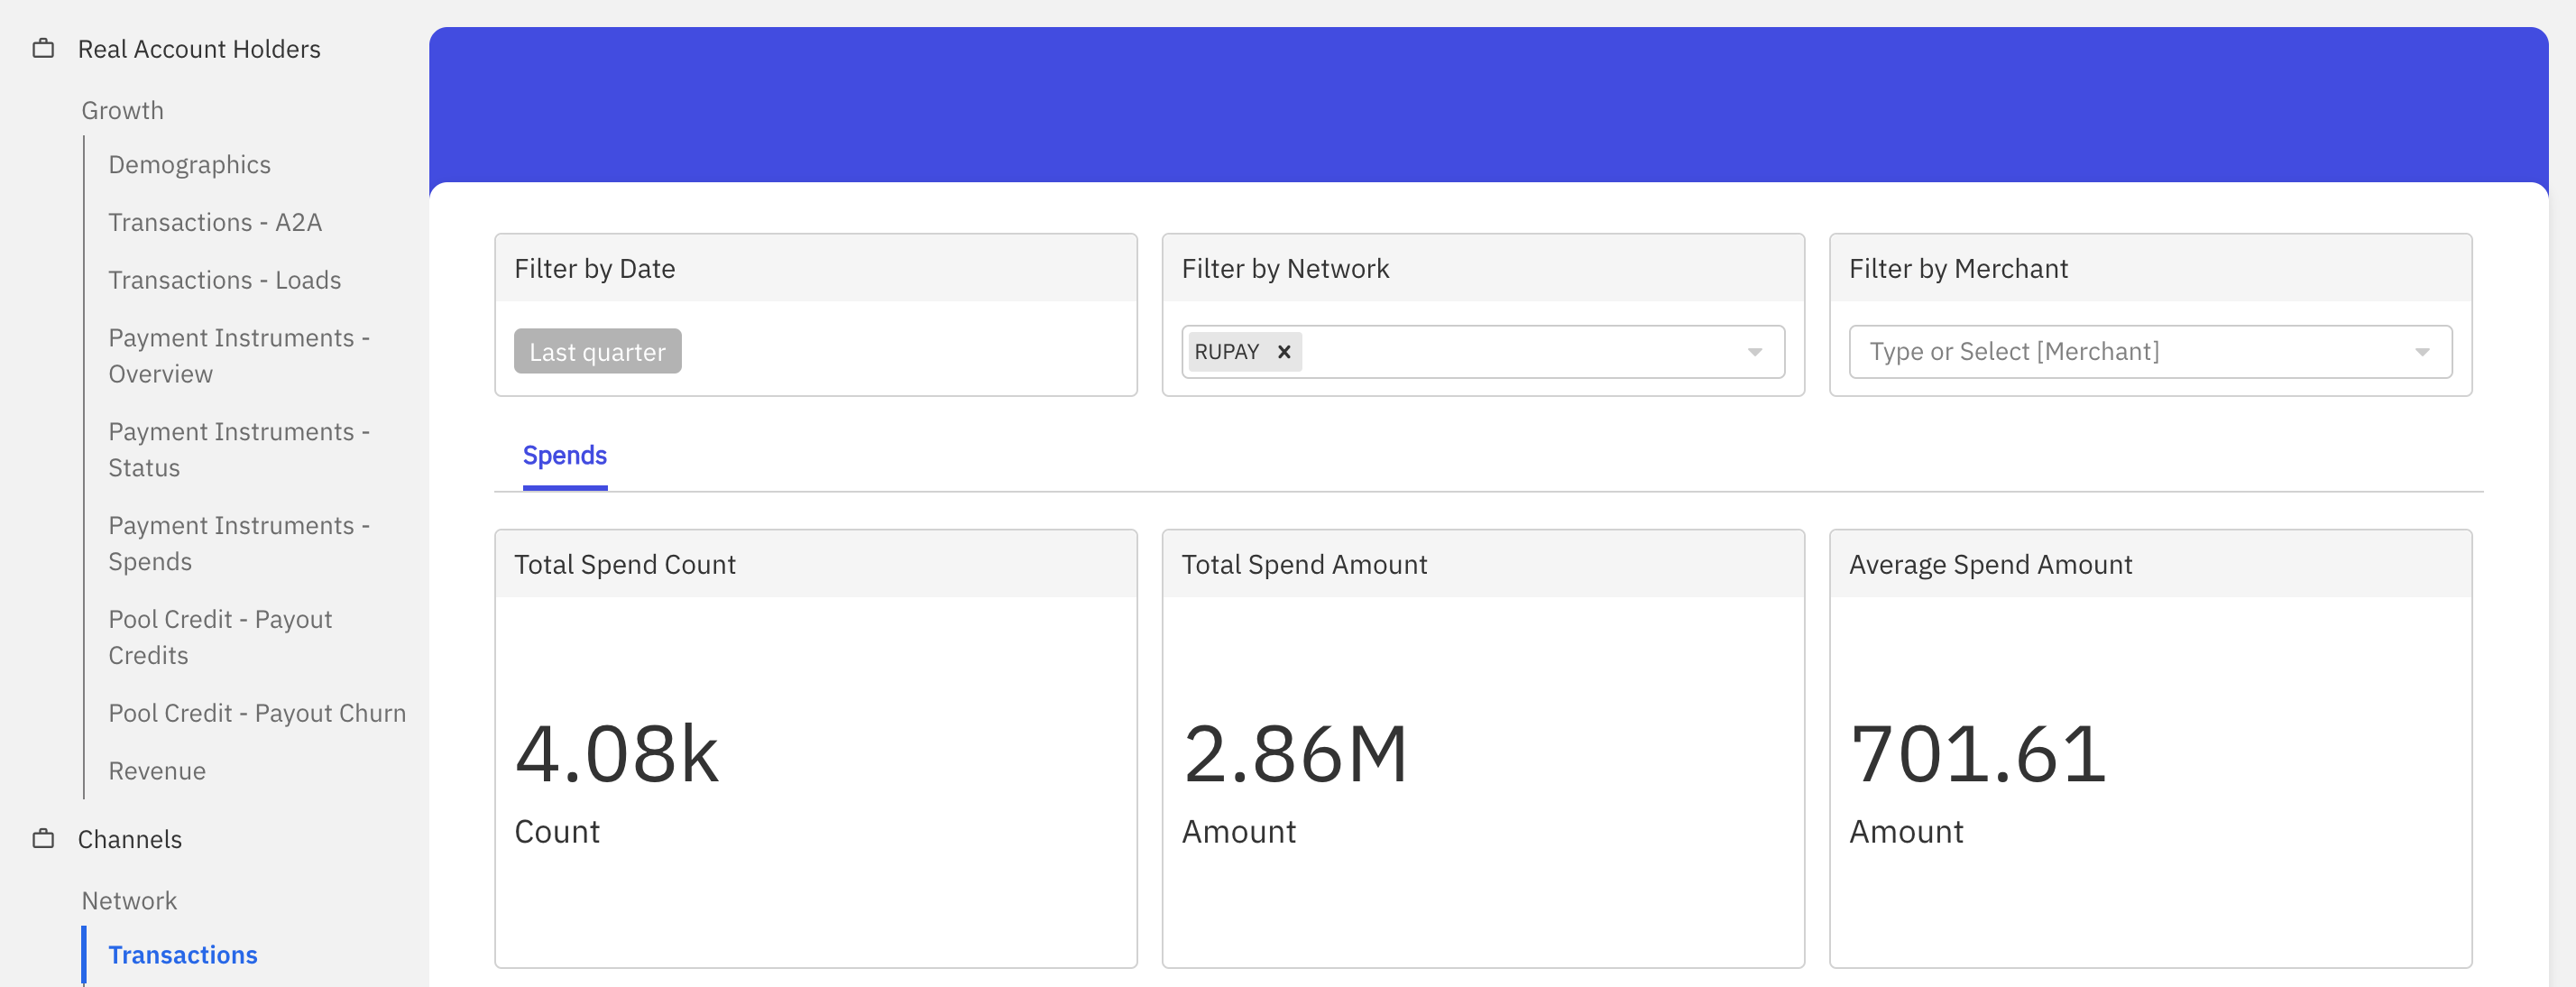This screenshot has height=987, width=2576.
Task: Remove the RUPAY network filter tag
Action: click(x=1284, y=352)
